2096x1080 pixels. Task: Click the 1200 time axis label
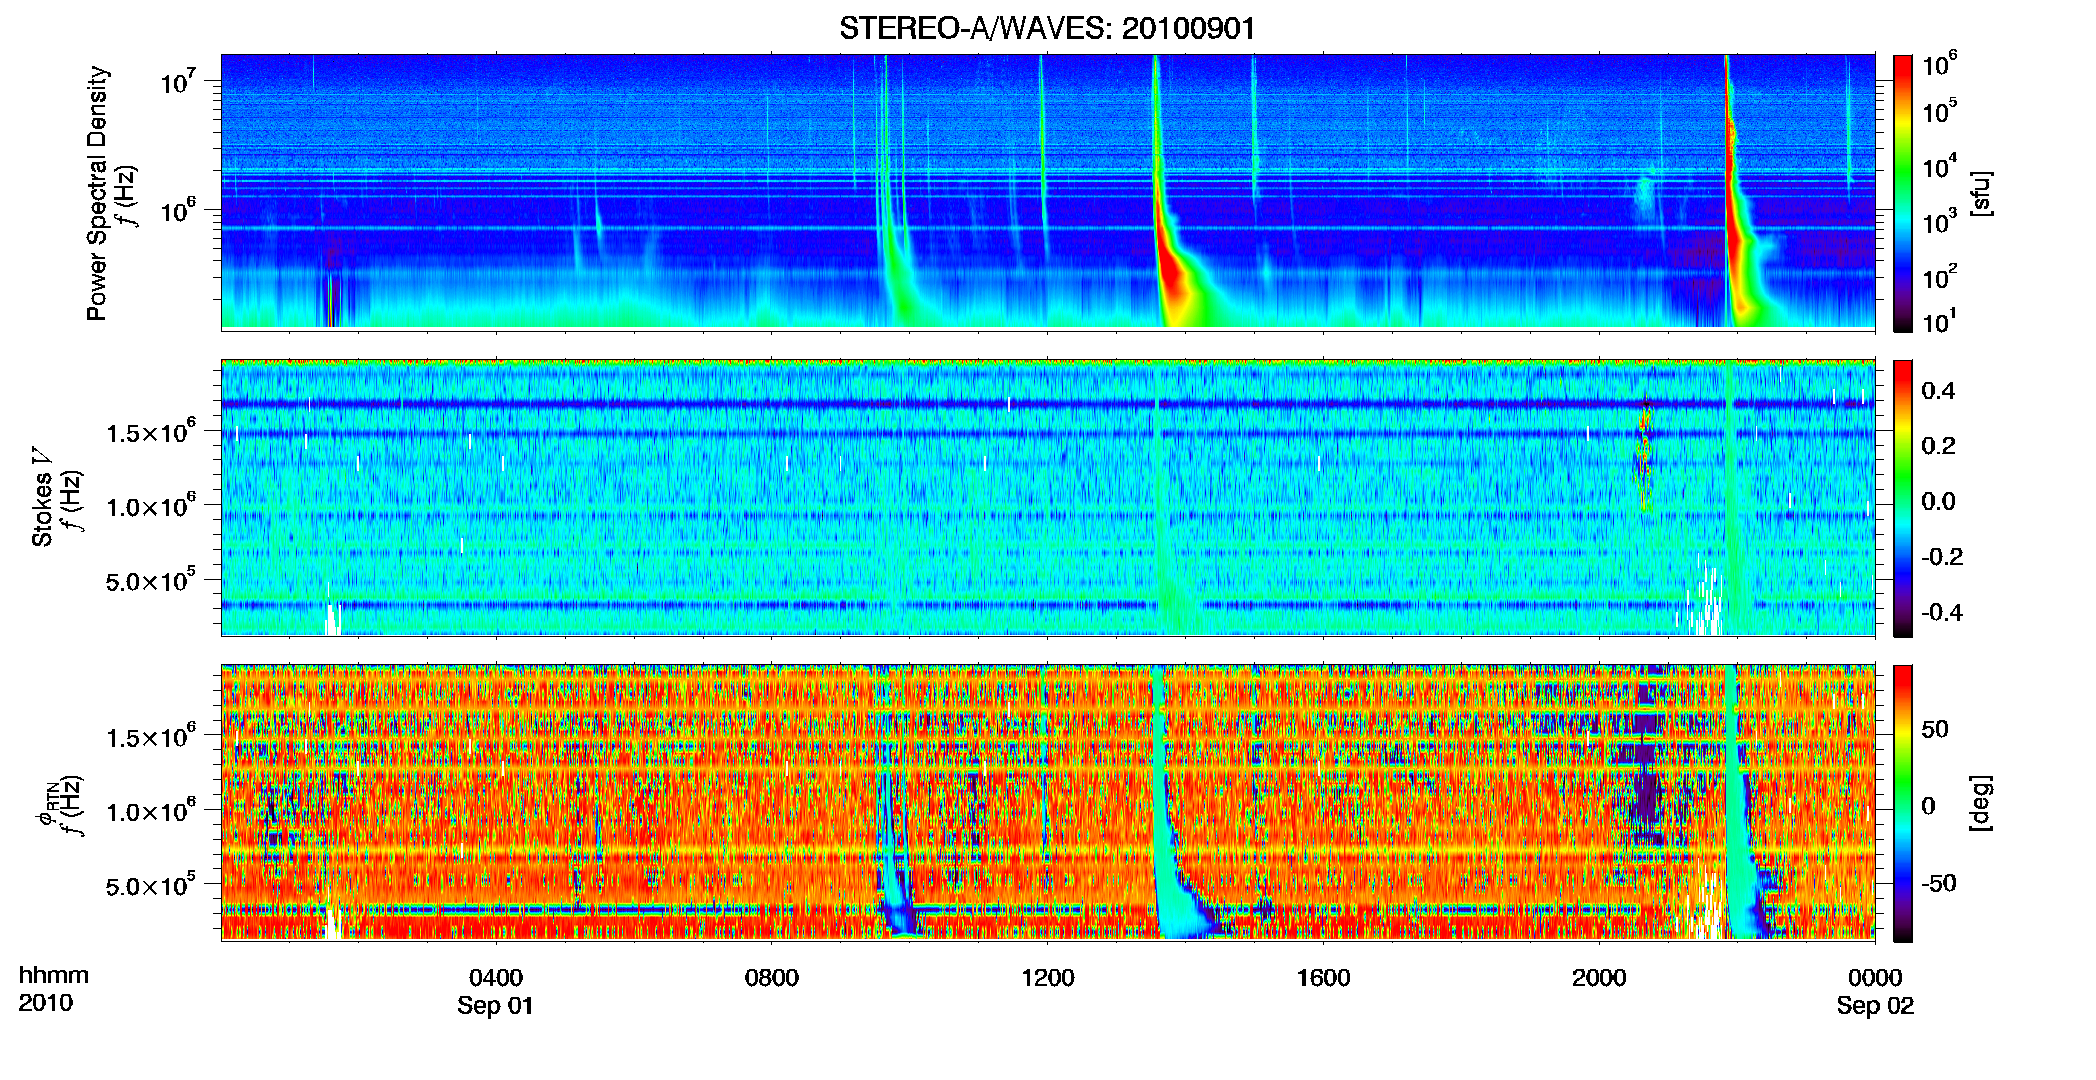1048,978
